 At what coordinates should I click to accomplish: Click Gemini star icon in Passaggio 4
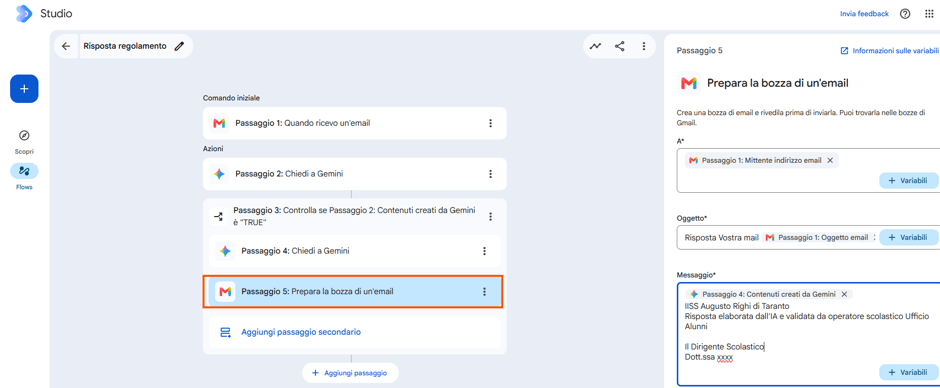coord(225,251)
